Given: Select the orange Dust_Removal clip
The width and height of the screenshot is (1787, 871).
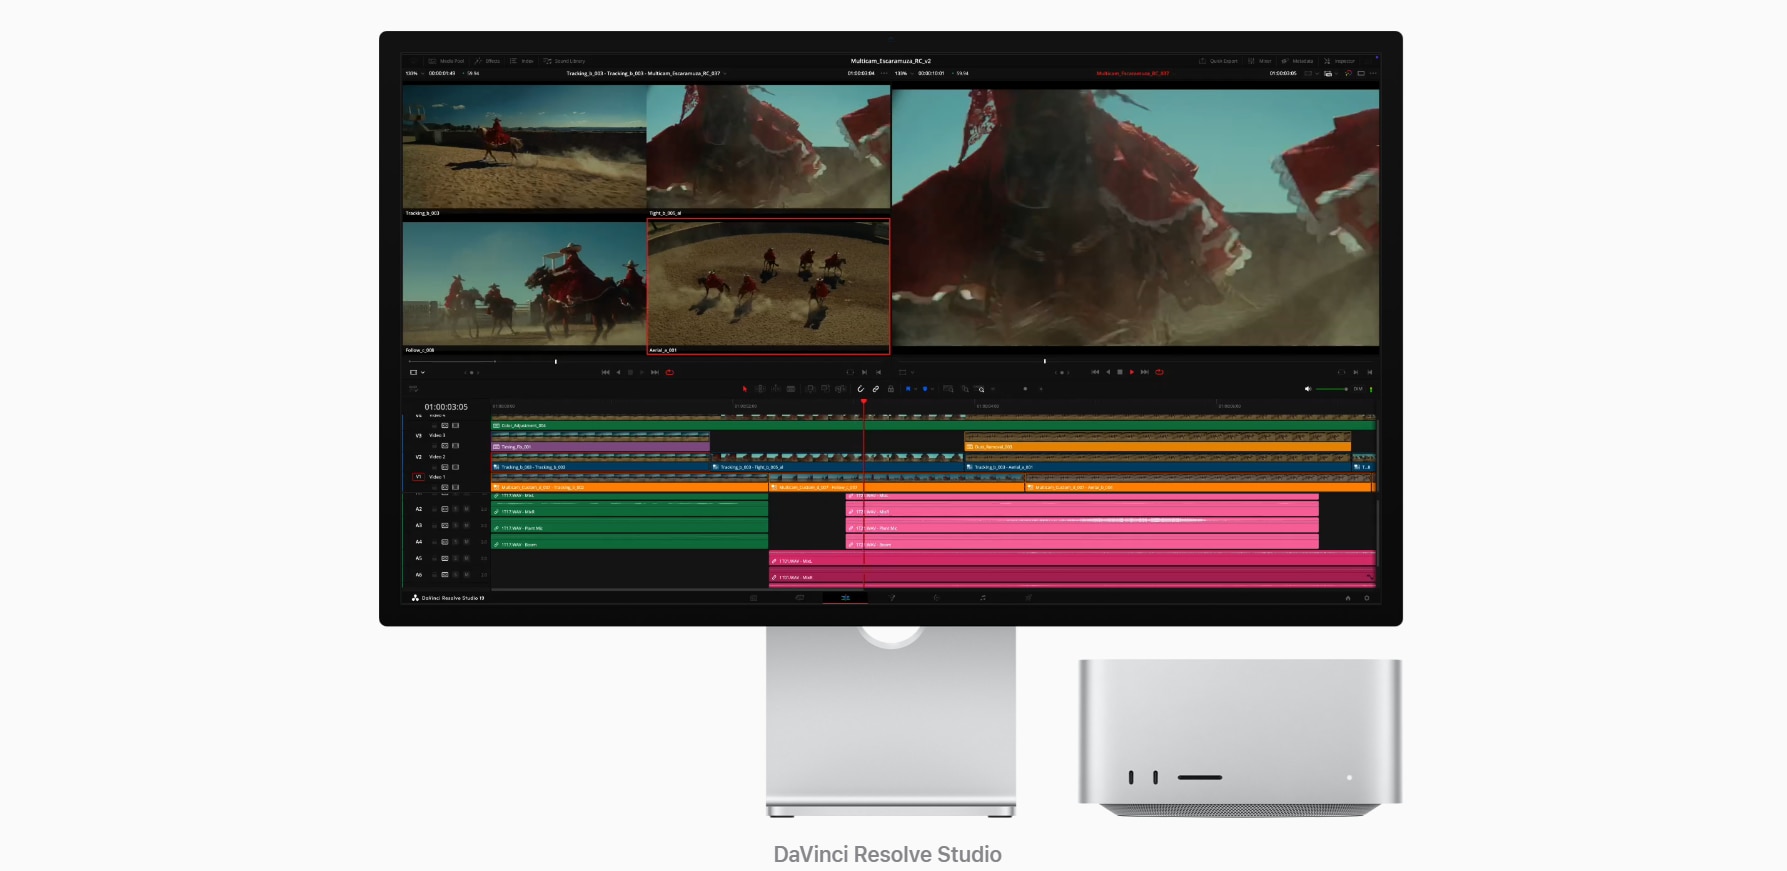Looking at the screenshot, I should click(1157, 446).
